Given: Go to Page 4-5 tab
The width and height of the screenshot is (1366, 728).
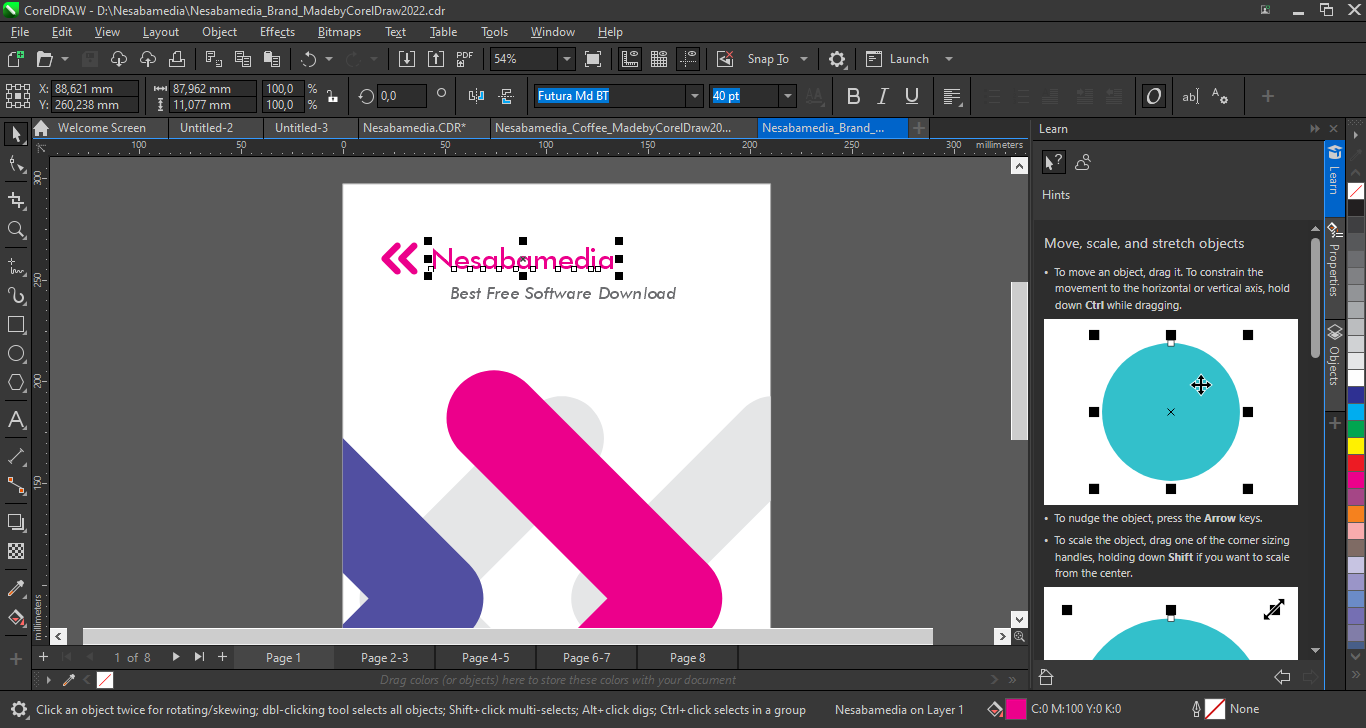Looking at the screenshot, I should click(x=485, y=657).
